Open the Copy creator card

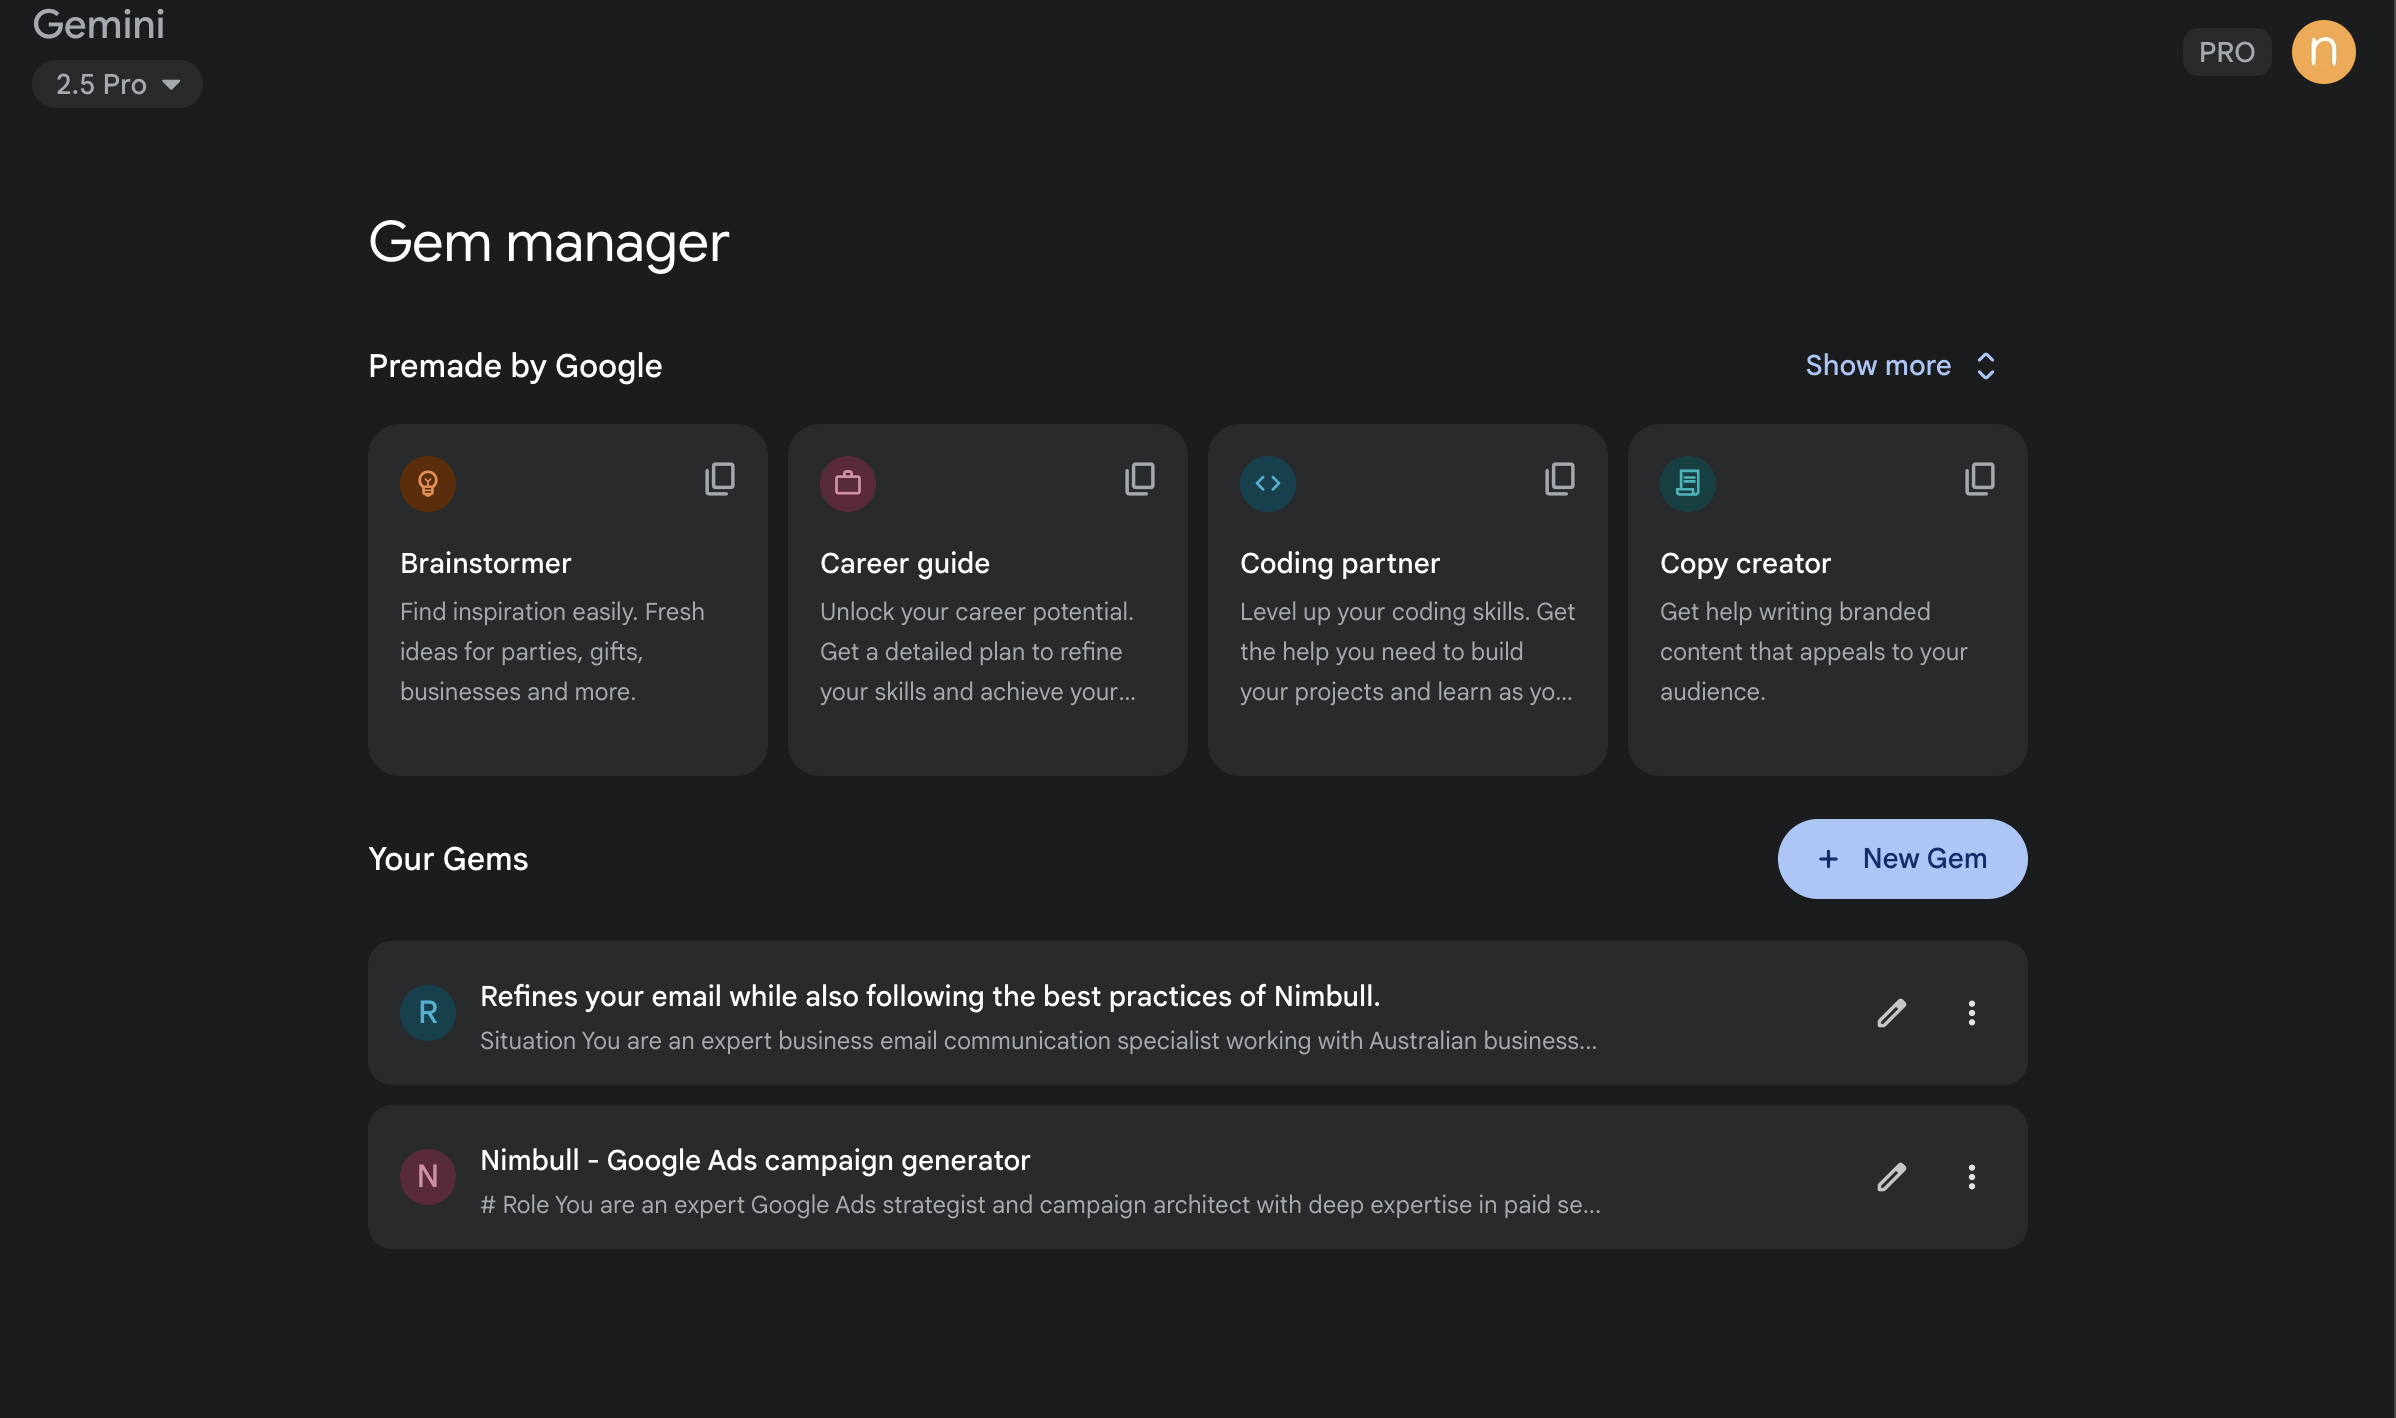pos(1828,600)
